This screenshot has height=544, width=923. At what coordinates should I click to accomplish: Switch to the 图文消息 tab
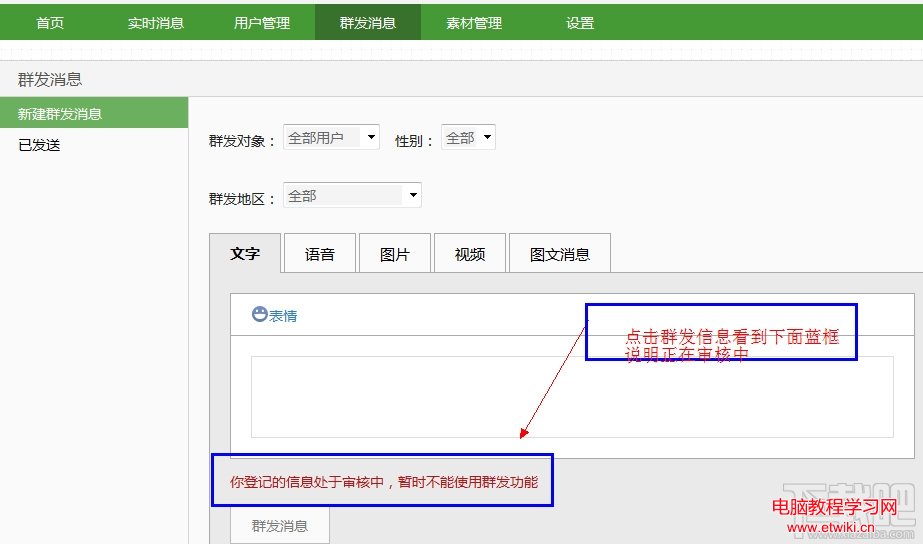click(560, 254)
